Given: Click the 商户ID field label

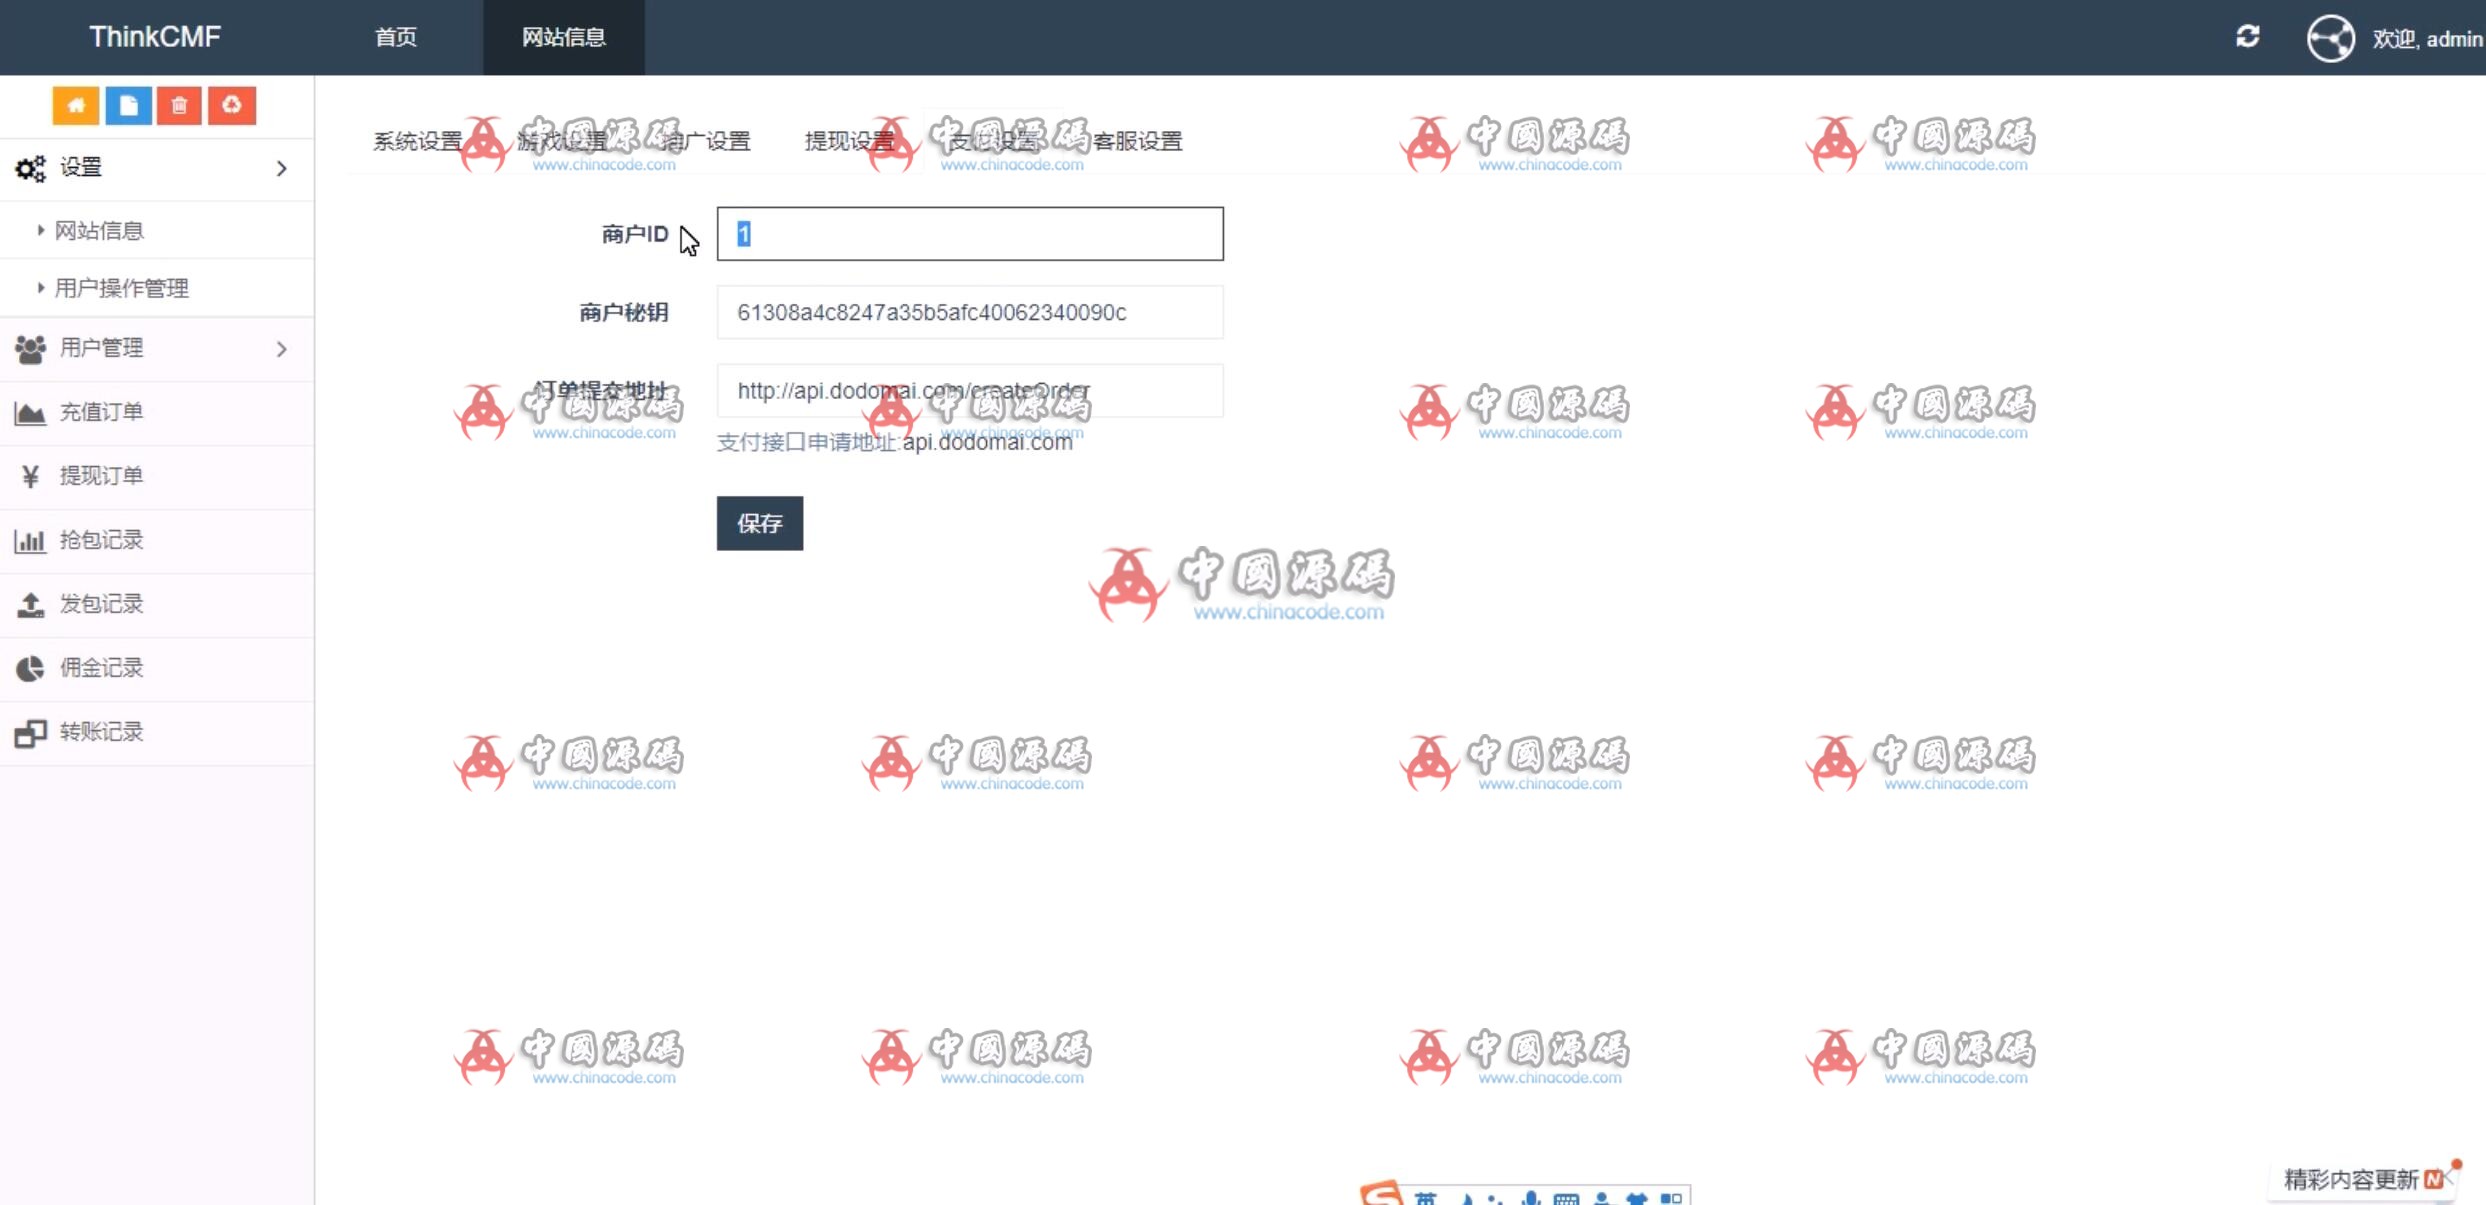Looking at the screenshot, I should [x=635, y=234].
